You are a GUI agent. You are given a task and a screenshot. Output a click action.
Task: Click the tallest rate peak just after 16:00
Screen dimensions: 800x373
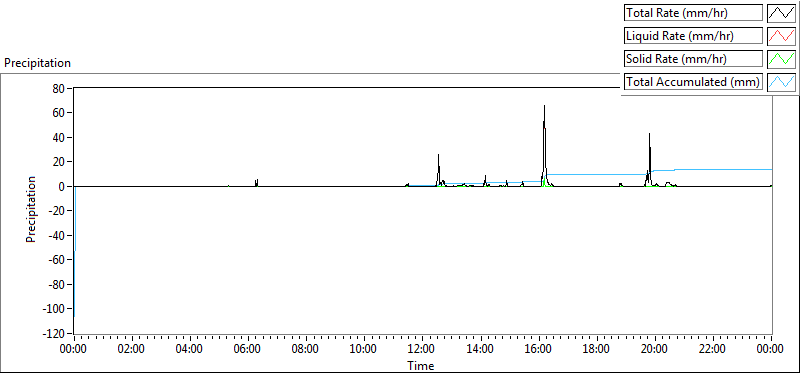coord(544,145)
